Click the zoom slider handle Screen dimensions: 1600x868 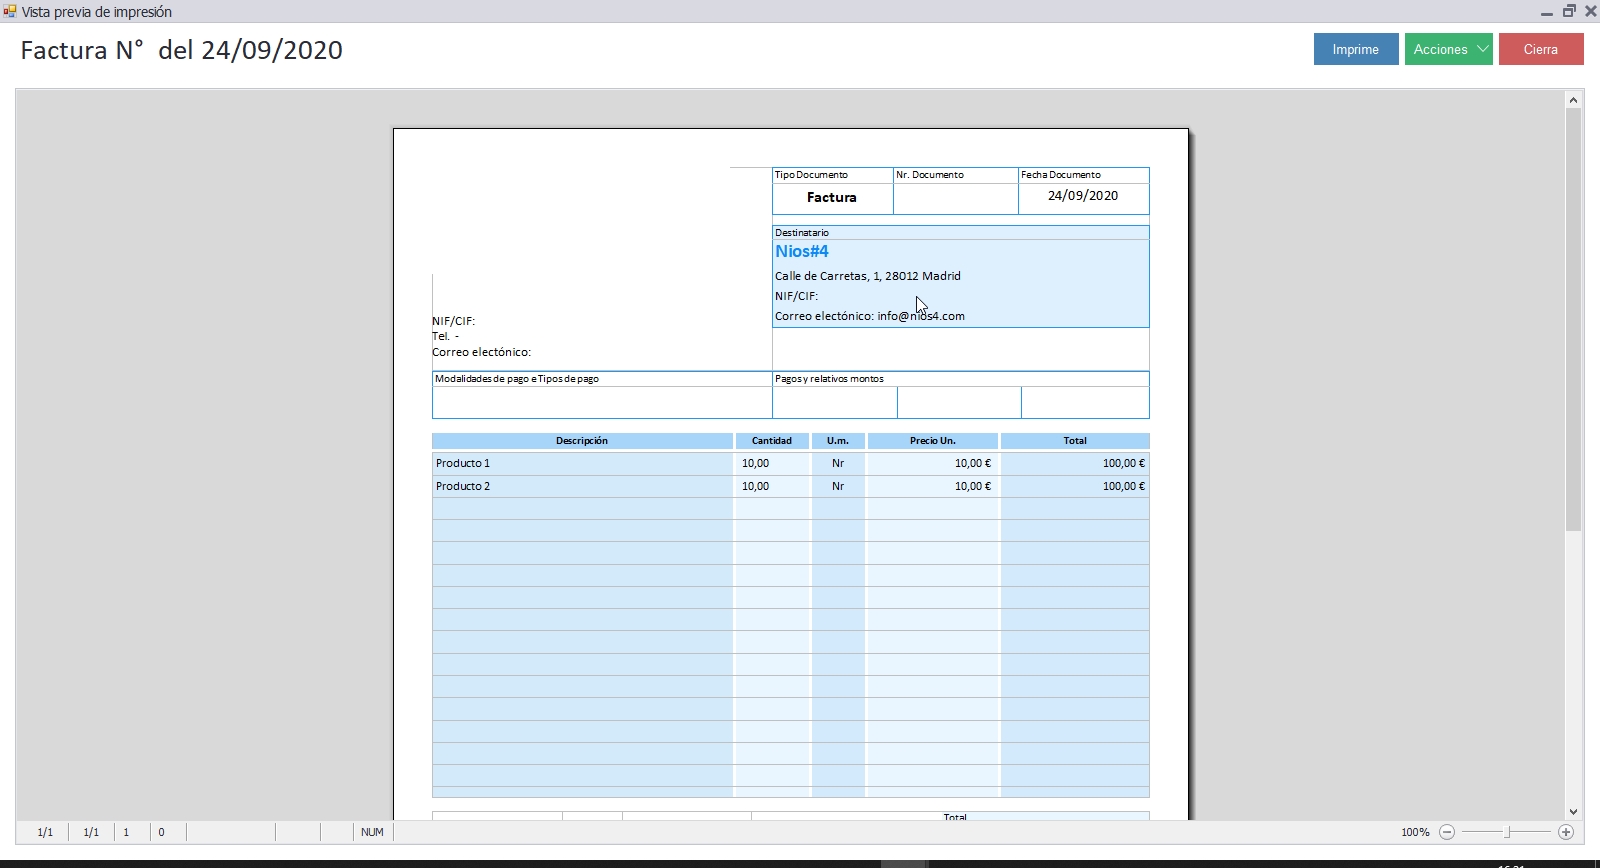point(1508,832)
